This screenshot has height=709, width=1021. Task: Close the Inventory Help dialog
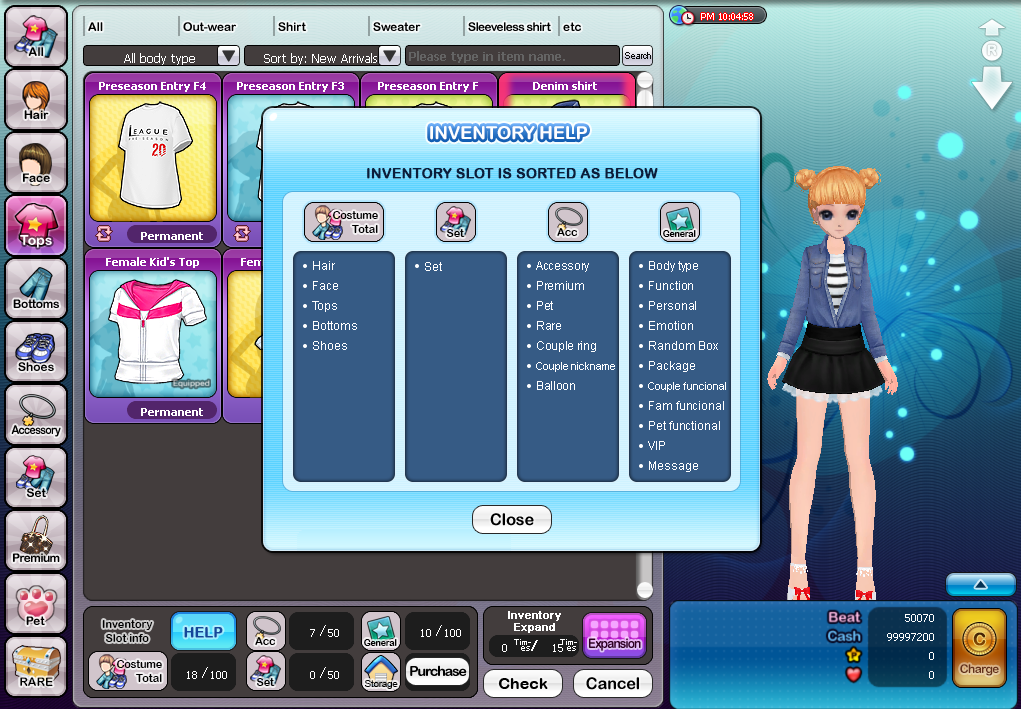(511, 520)
